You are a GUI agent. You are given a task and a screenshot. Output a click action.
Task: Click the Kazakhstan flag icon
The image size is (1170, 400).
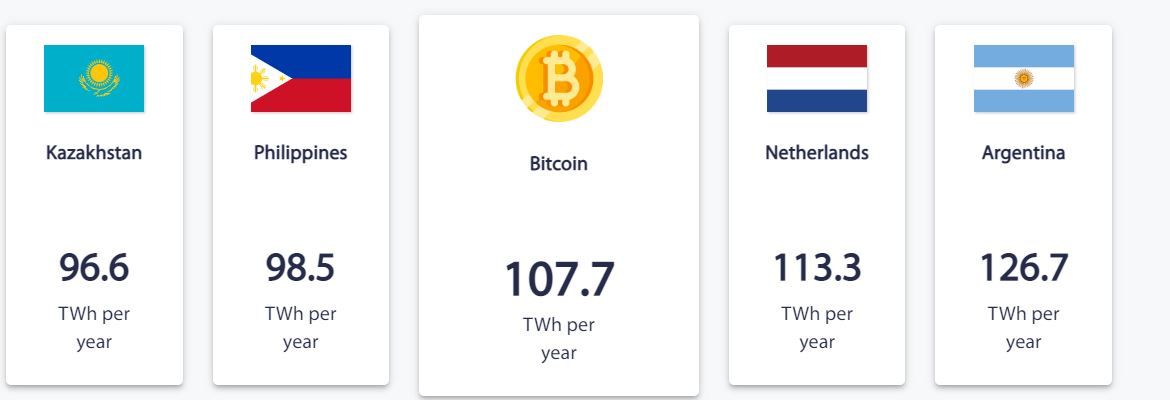click(x=94, y=78)
